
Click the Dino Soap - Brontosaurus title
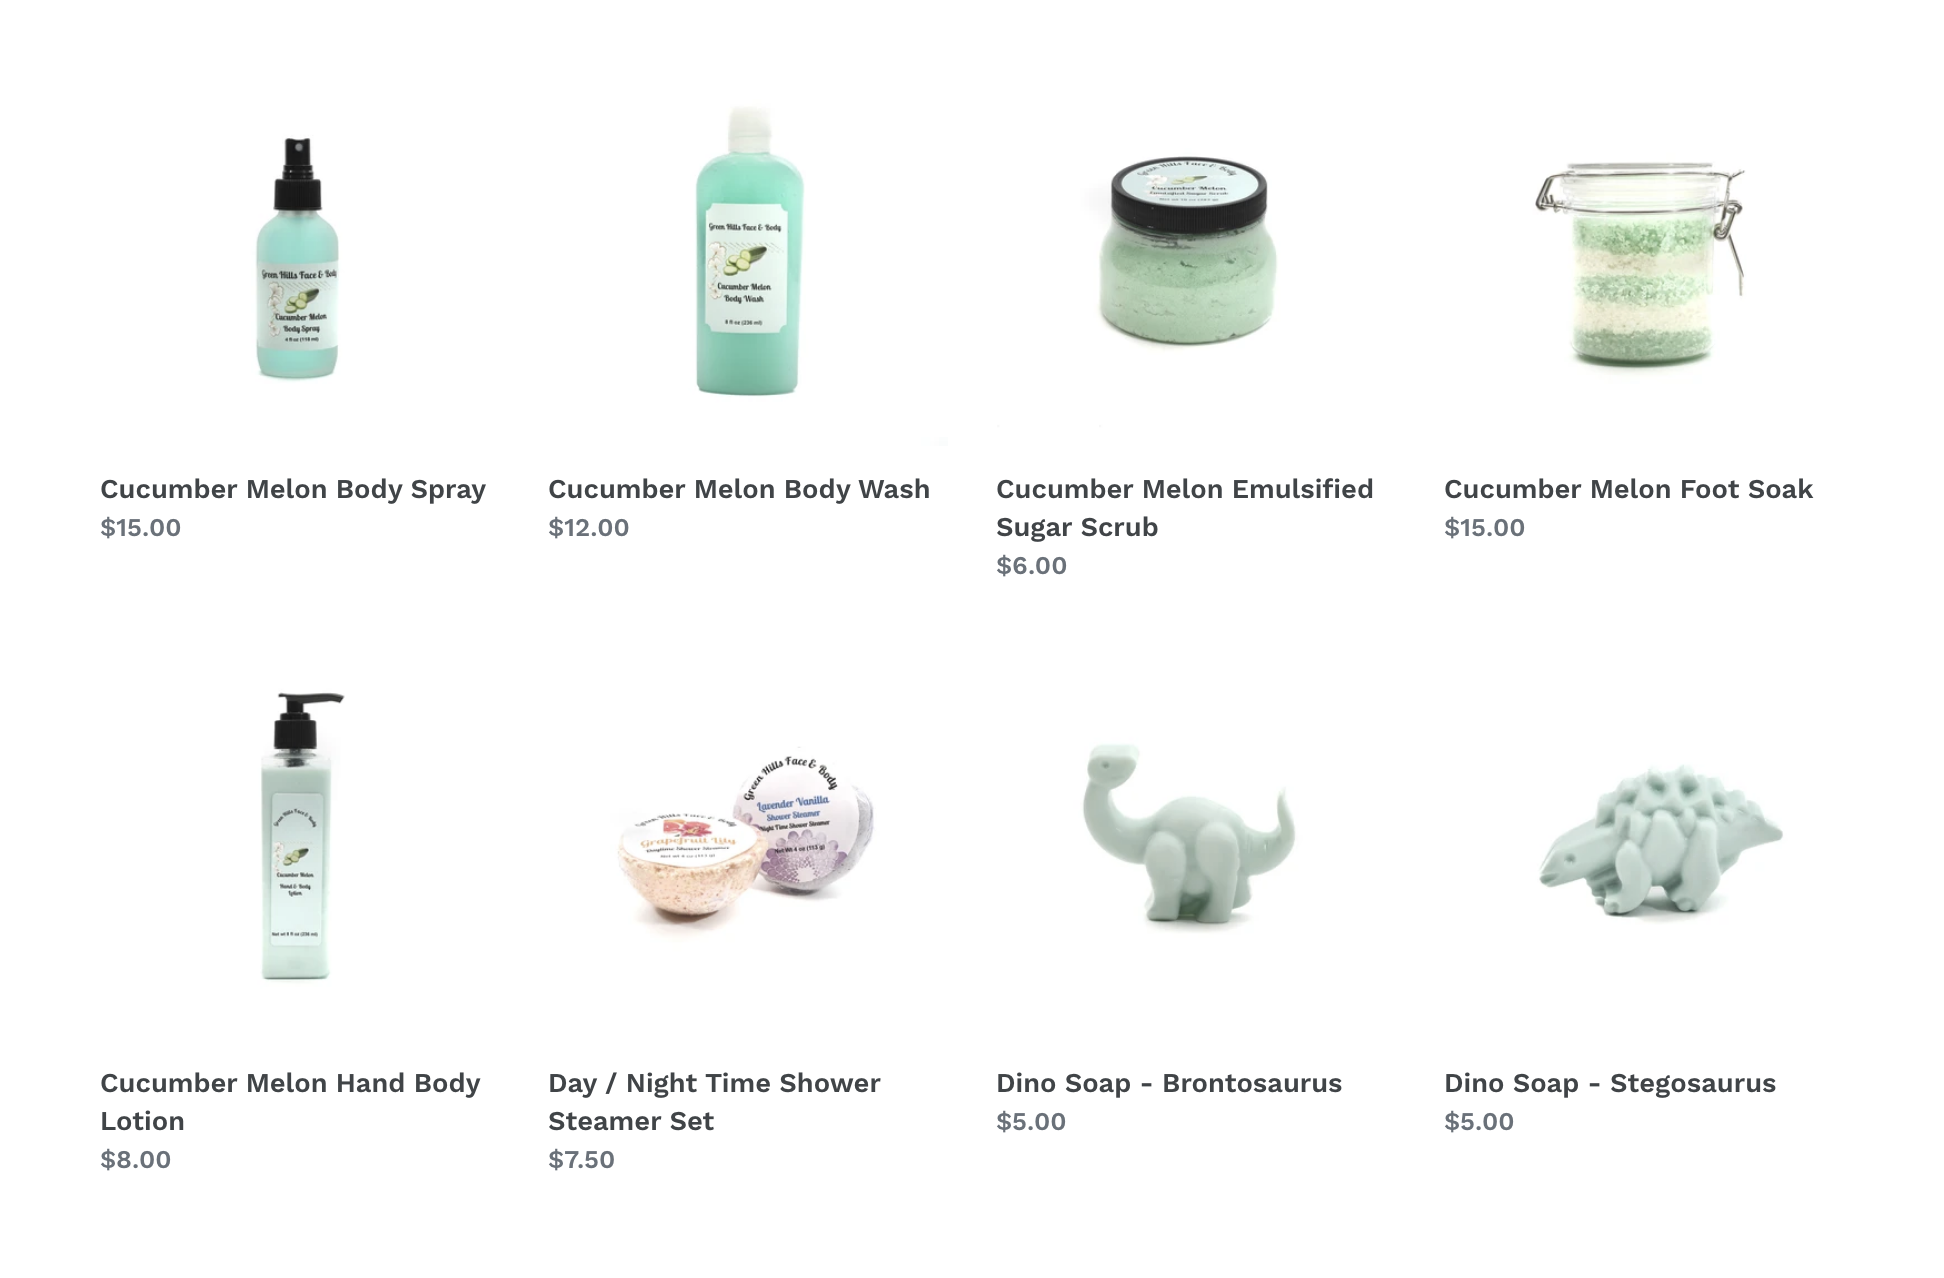coord(1169,1083)
